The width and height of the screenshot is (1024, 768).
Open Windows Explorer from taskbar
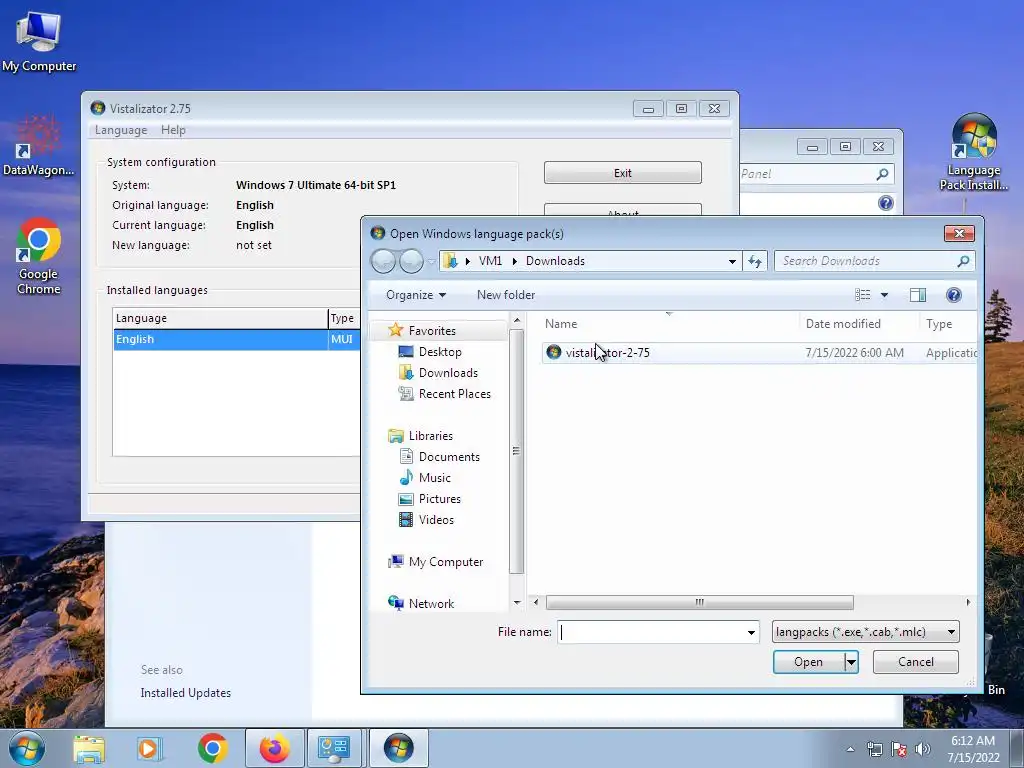pyautogui.click(x=89, y=748)
